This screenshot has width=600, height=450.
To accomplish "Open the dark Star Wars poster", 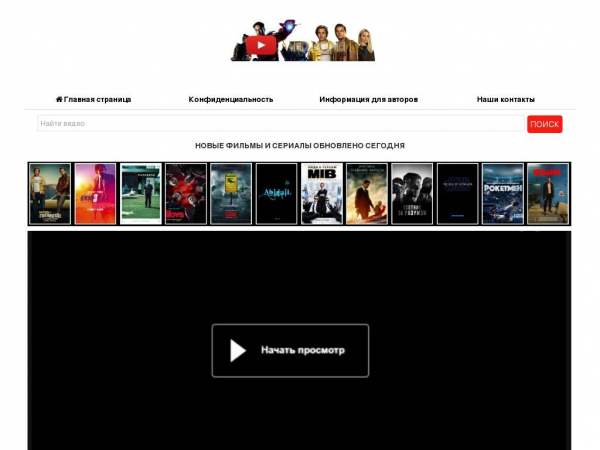I will point(458,194).
